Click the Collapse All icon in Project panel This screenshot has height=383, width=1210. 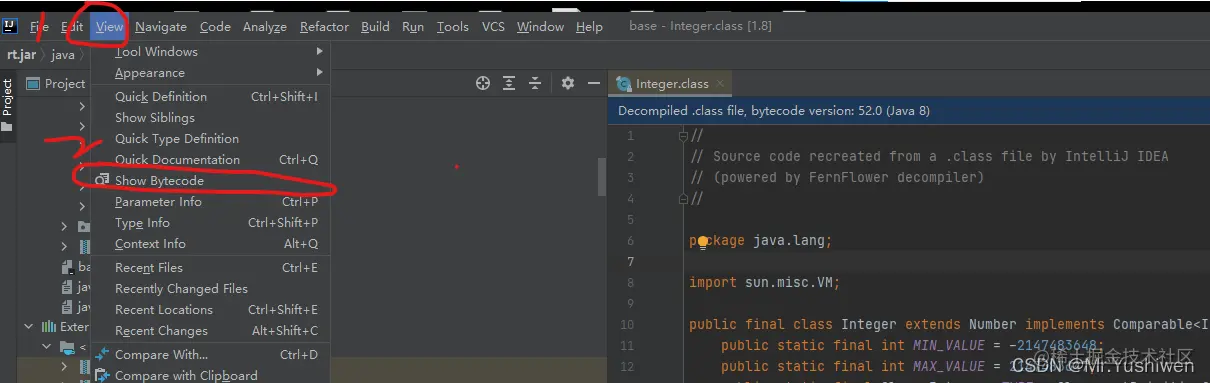[x=535, y=84]
